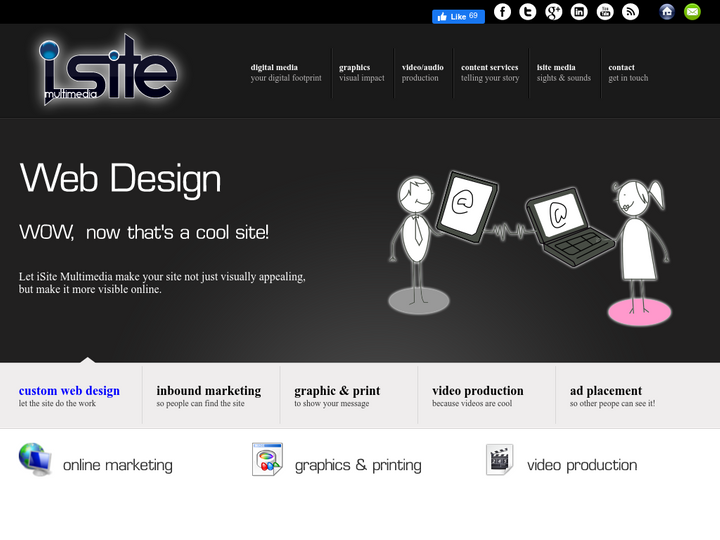Open the Google Plus icon
The width and height of the screenshot is (720, 540).
554,12
